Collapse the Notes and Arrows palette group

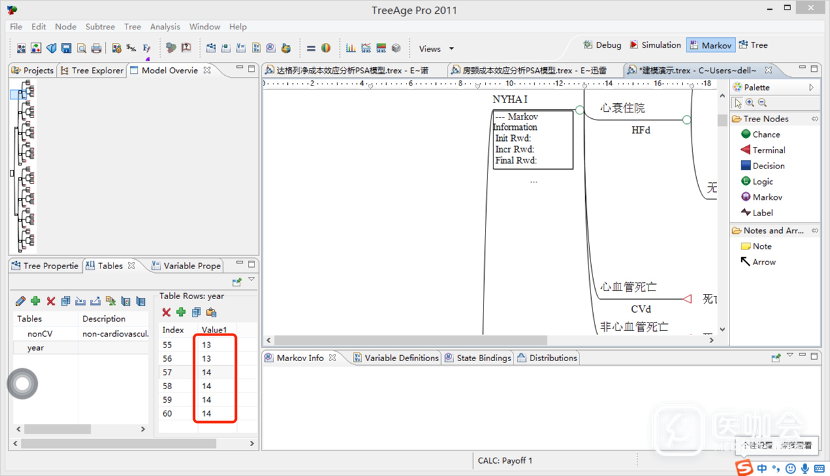775,231
